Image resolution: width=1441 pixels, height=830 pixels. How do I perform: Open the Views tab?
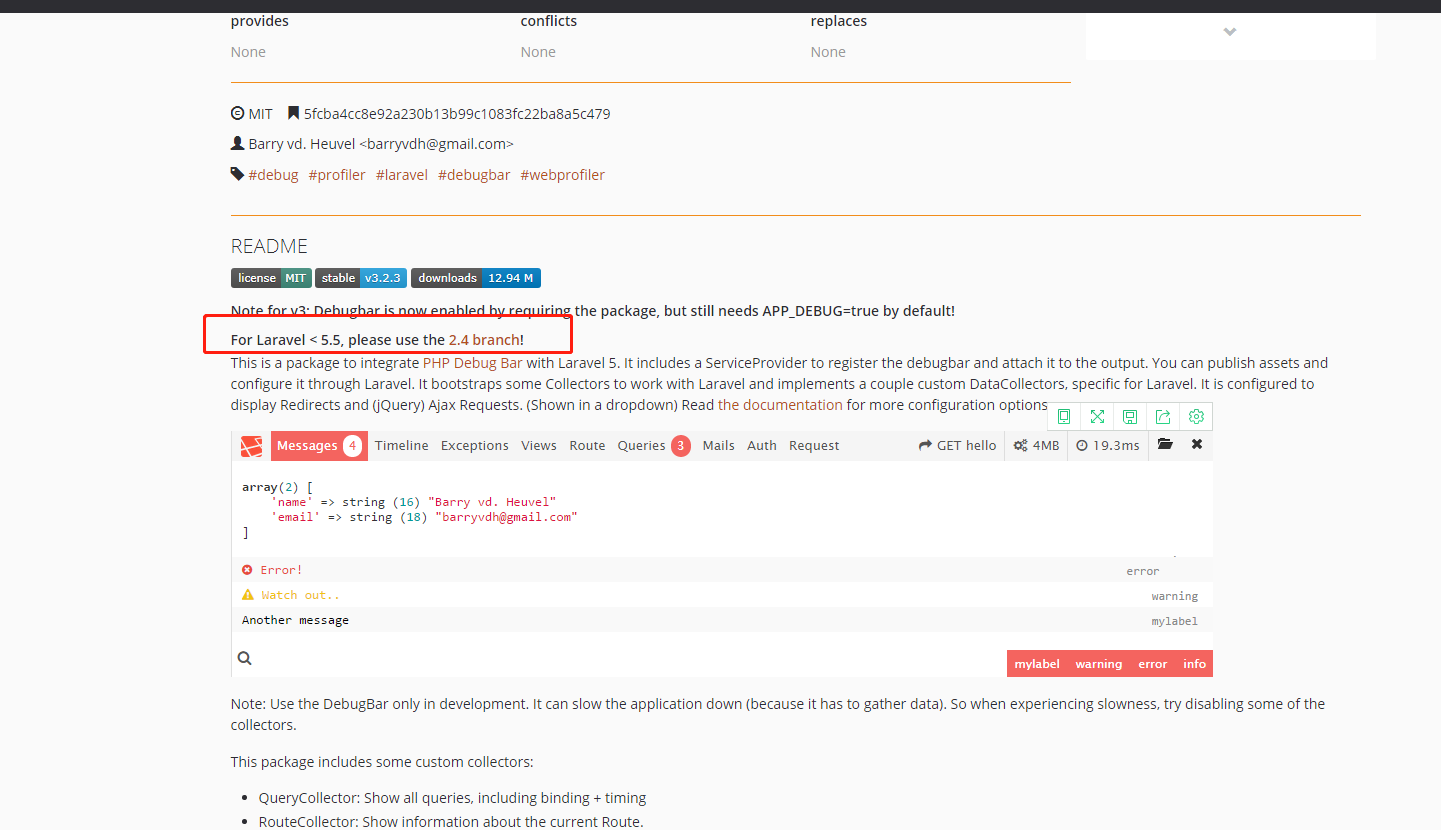tap(539, 446)
